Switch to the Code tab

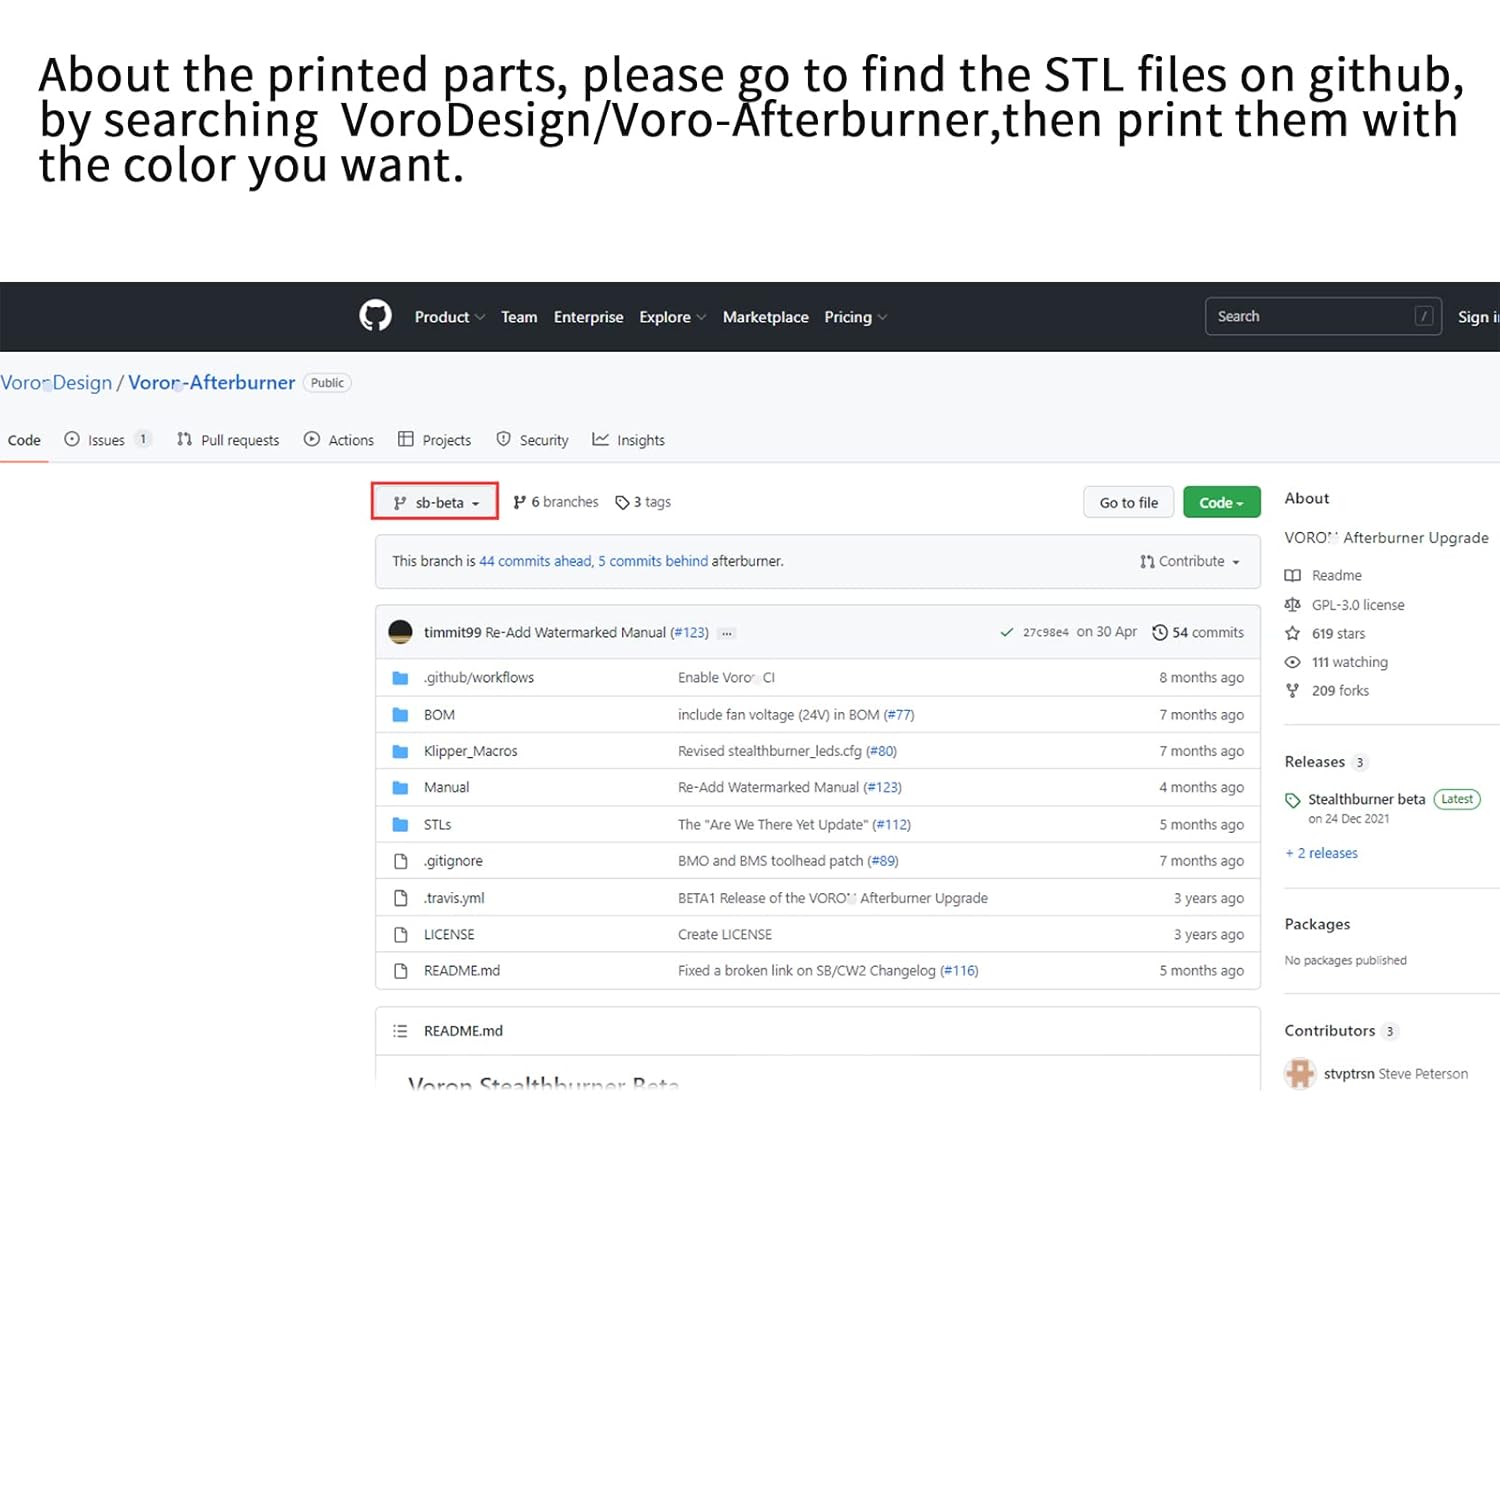tap(24, 440)
